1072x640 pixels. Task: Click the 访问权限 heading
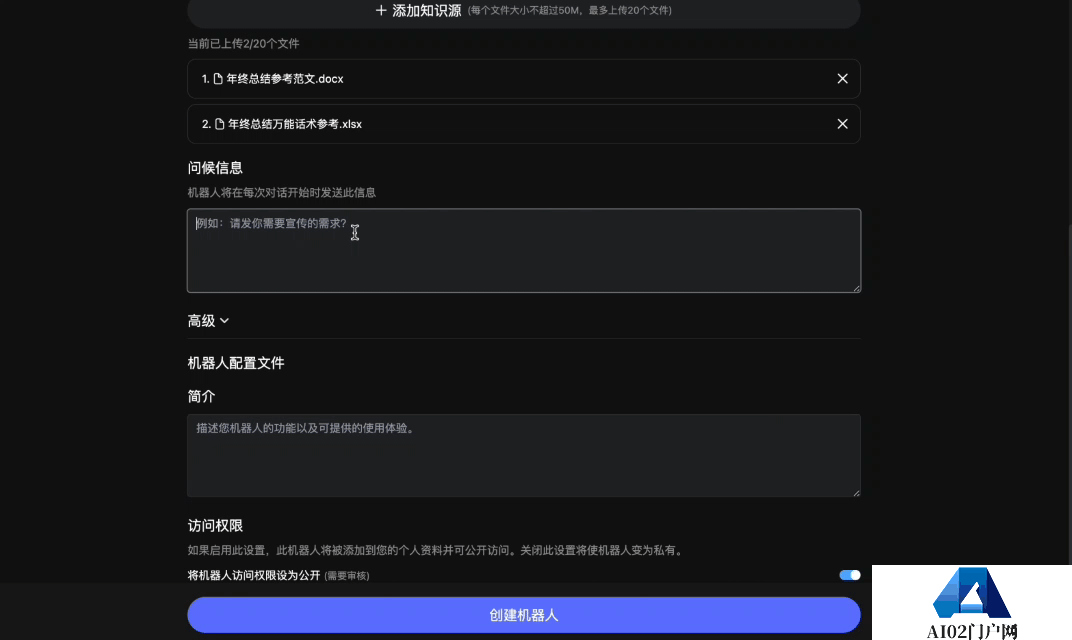coord(215,526)
